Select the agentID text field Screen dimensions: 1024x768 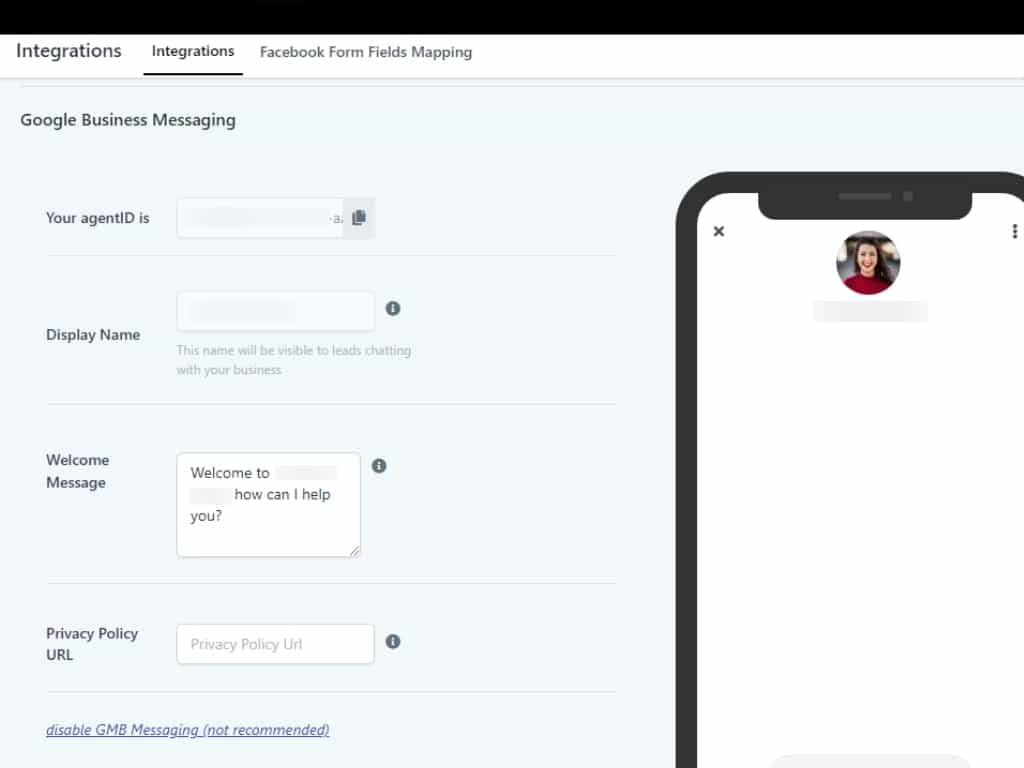point(260,218)
